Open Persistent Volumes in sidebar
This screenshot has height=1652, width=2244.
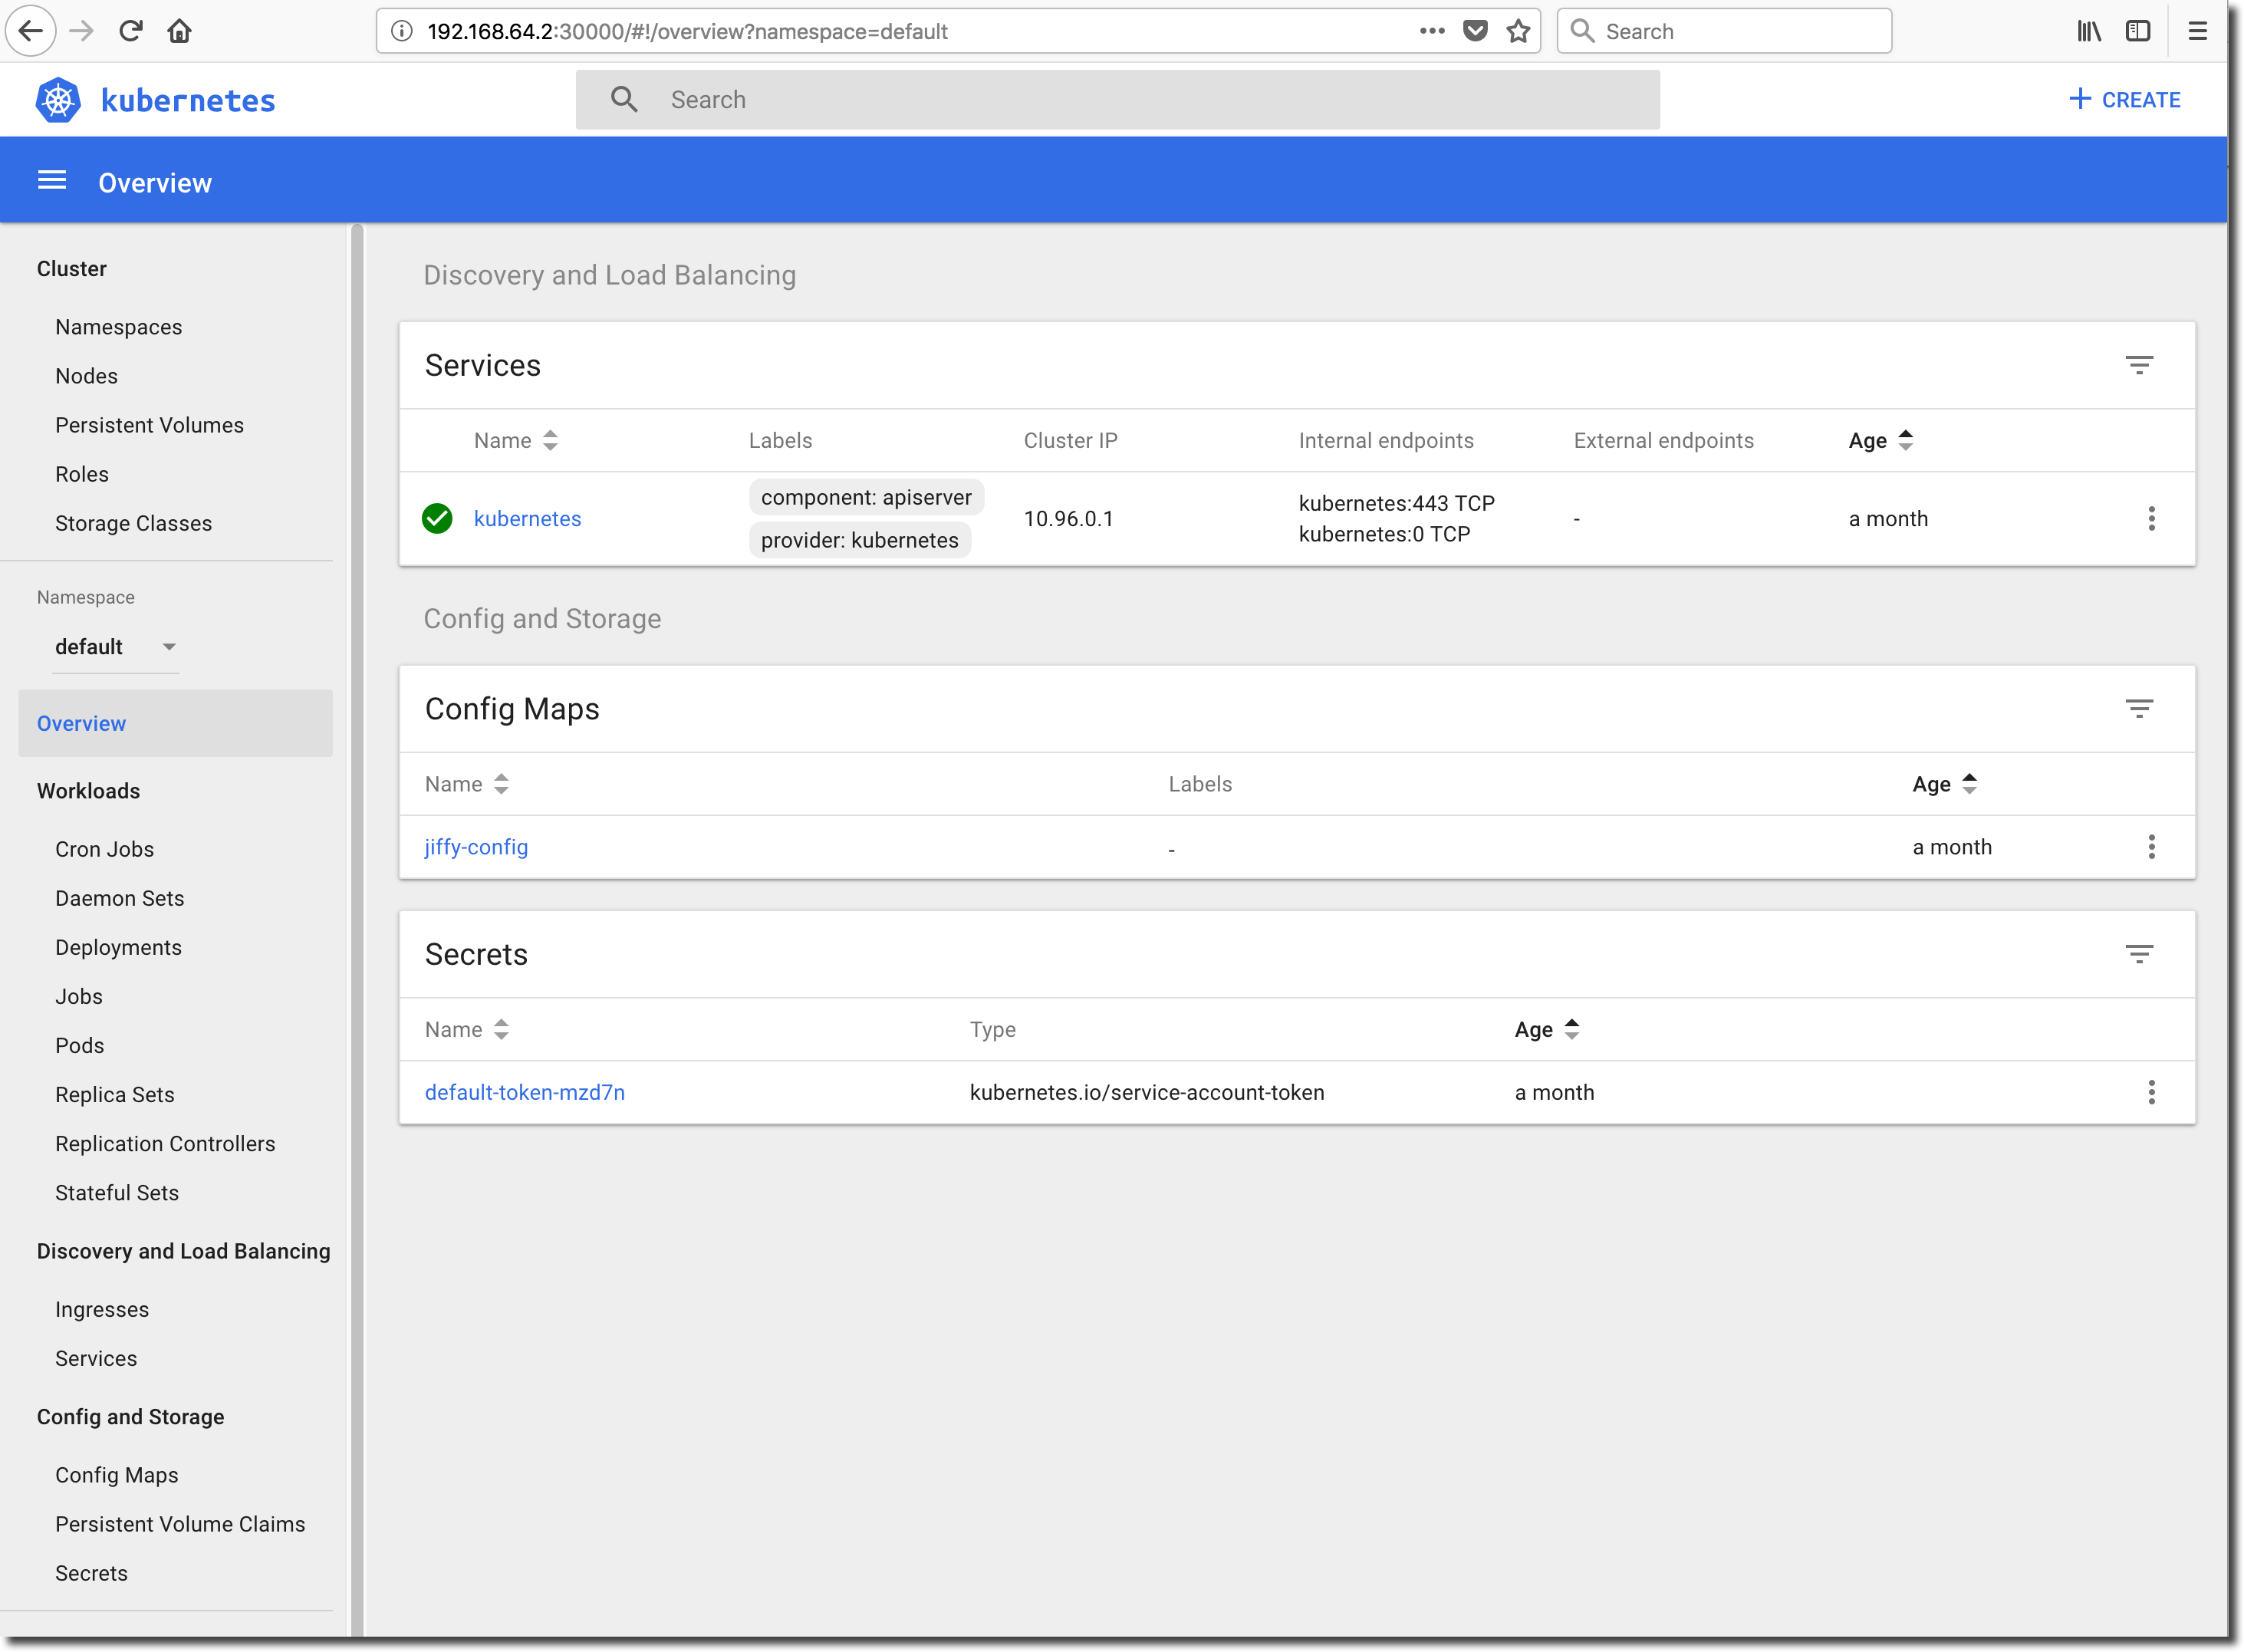click(x=149, y=425)
